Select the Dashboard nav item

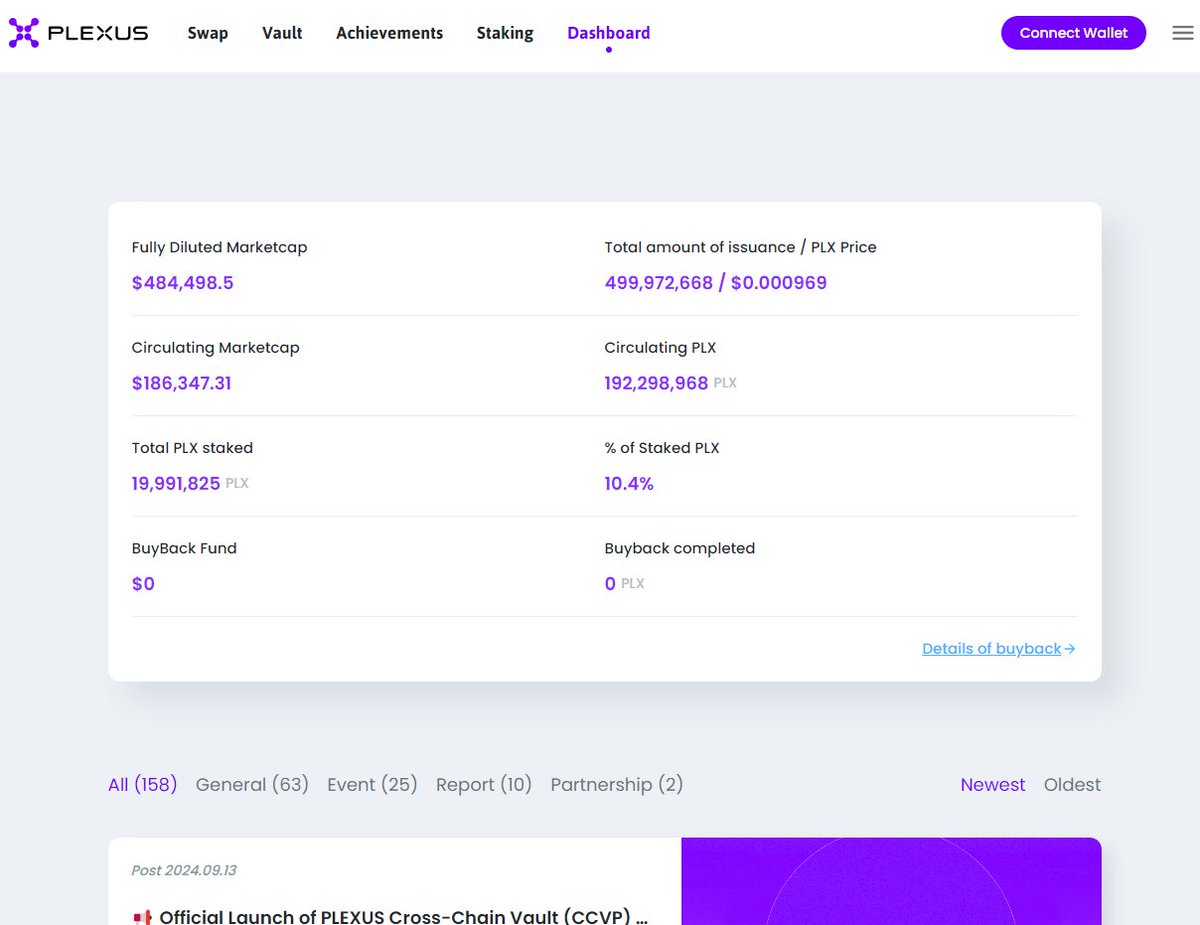point(608,33)
